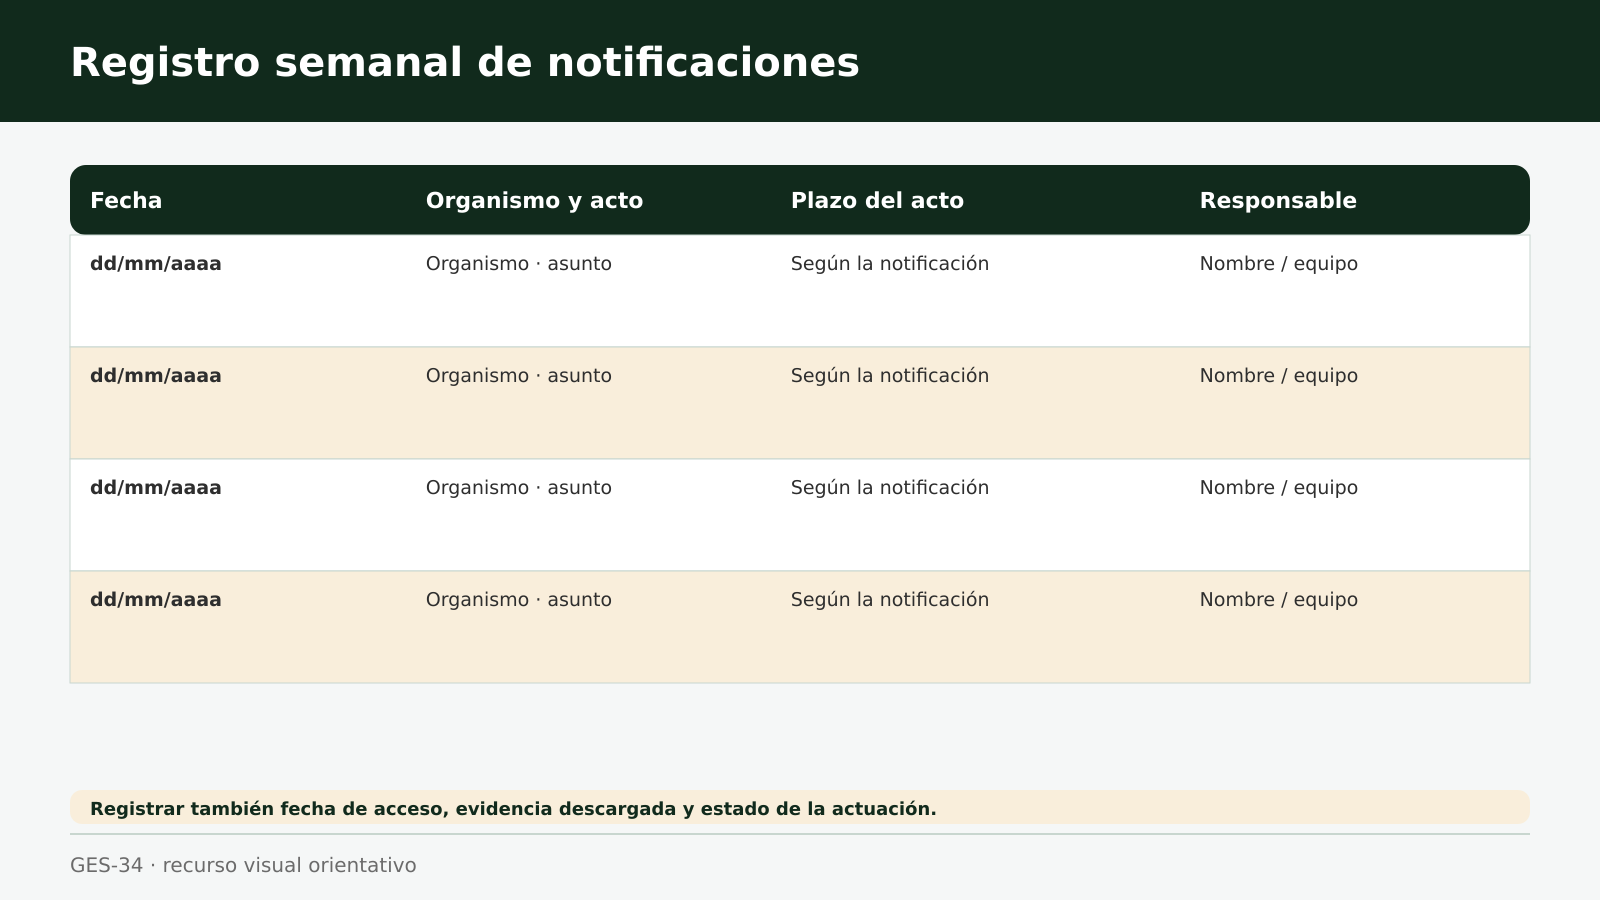Click the title 'Registro semanal de notificaciones'

pos(464,62)
